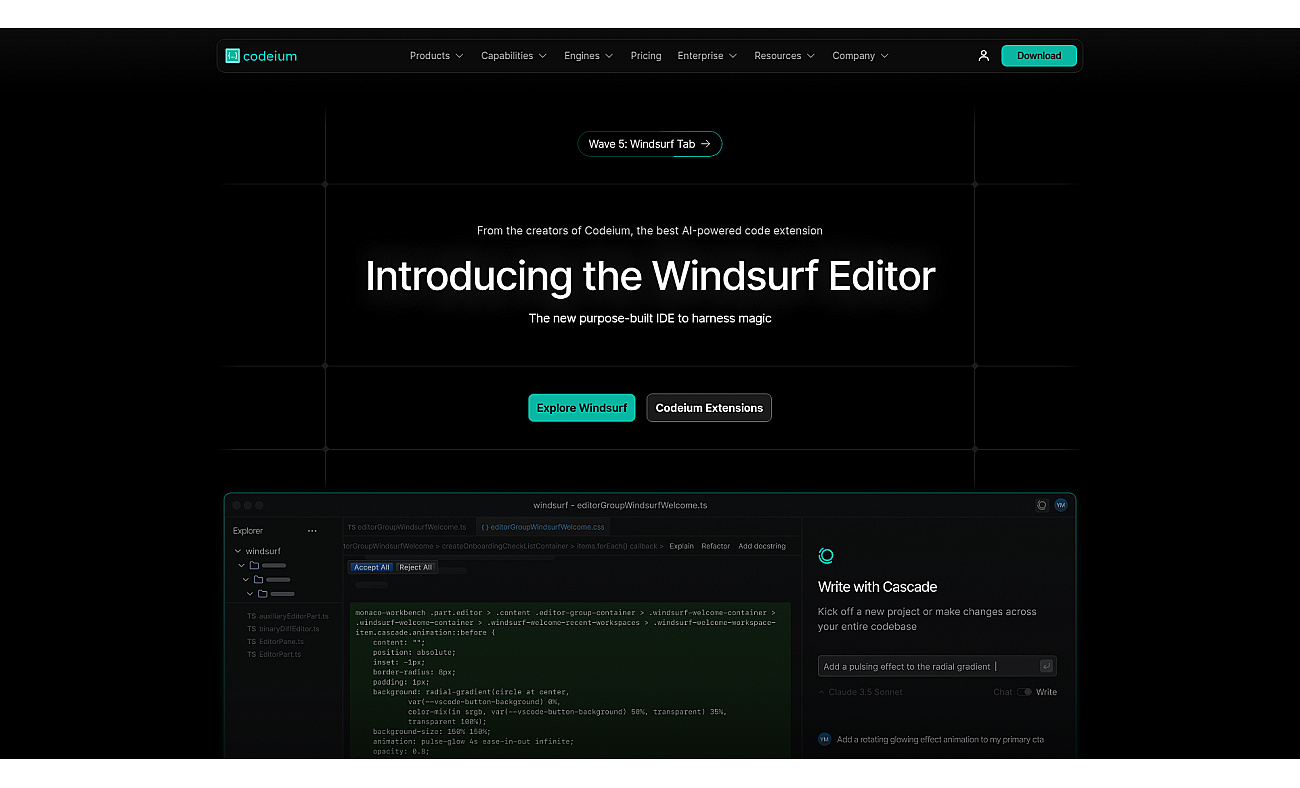Click the Refactor code action
Image resolution: width=1300 pixels, height=788 pixels.
pyautogui.click(x=716, y=546)
